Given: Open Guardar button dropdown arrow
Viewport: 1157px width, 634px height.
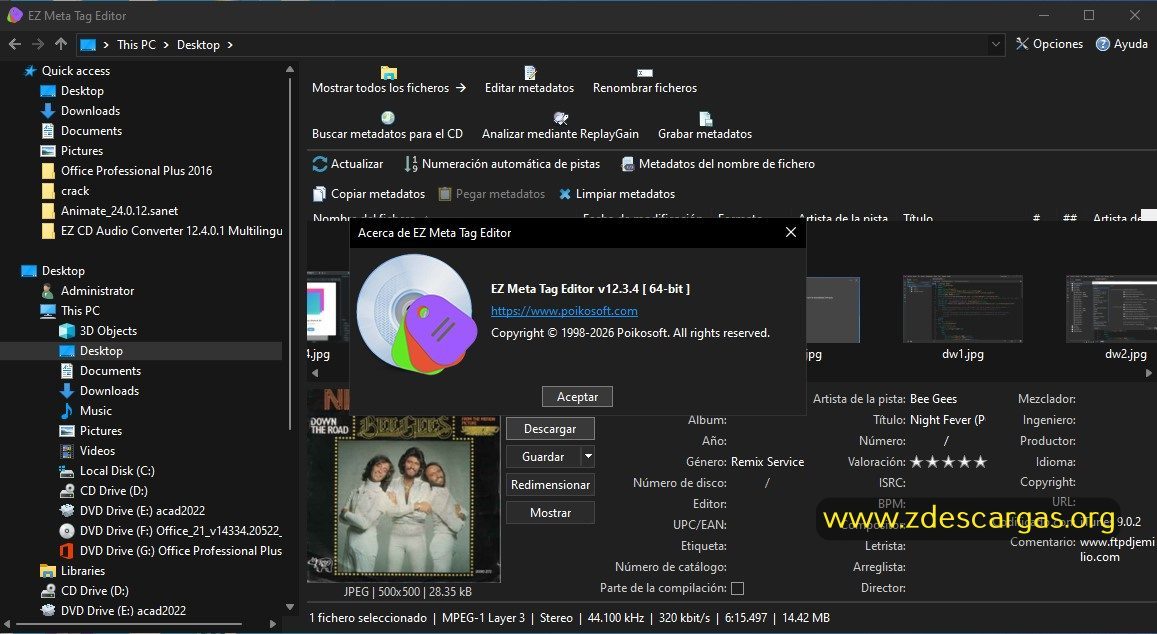Looking at the screenshot, I should (x=588, y=457).
